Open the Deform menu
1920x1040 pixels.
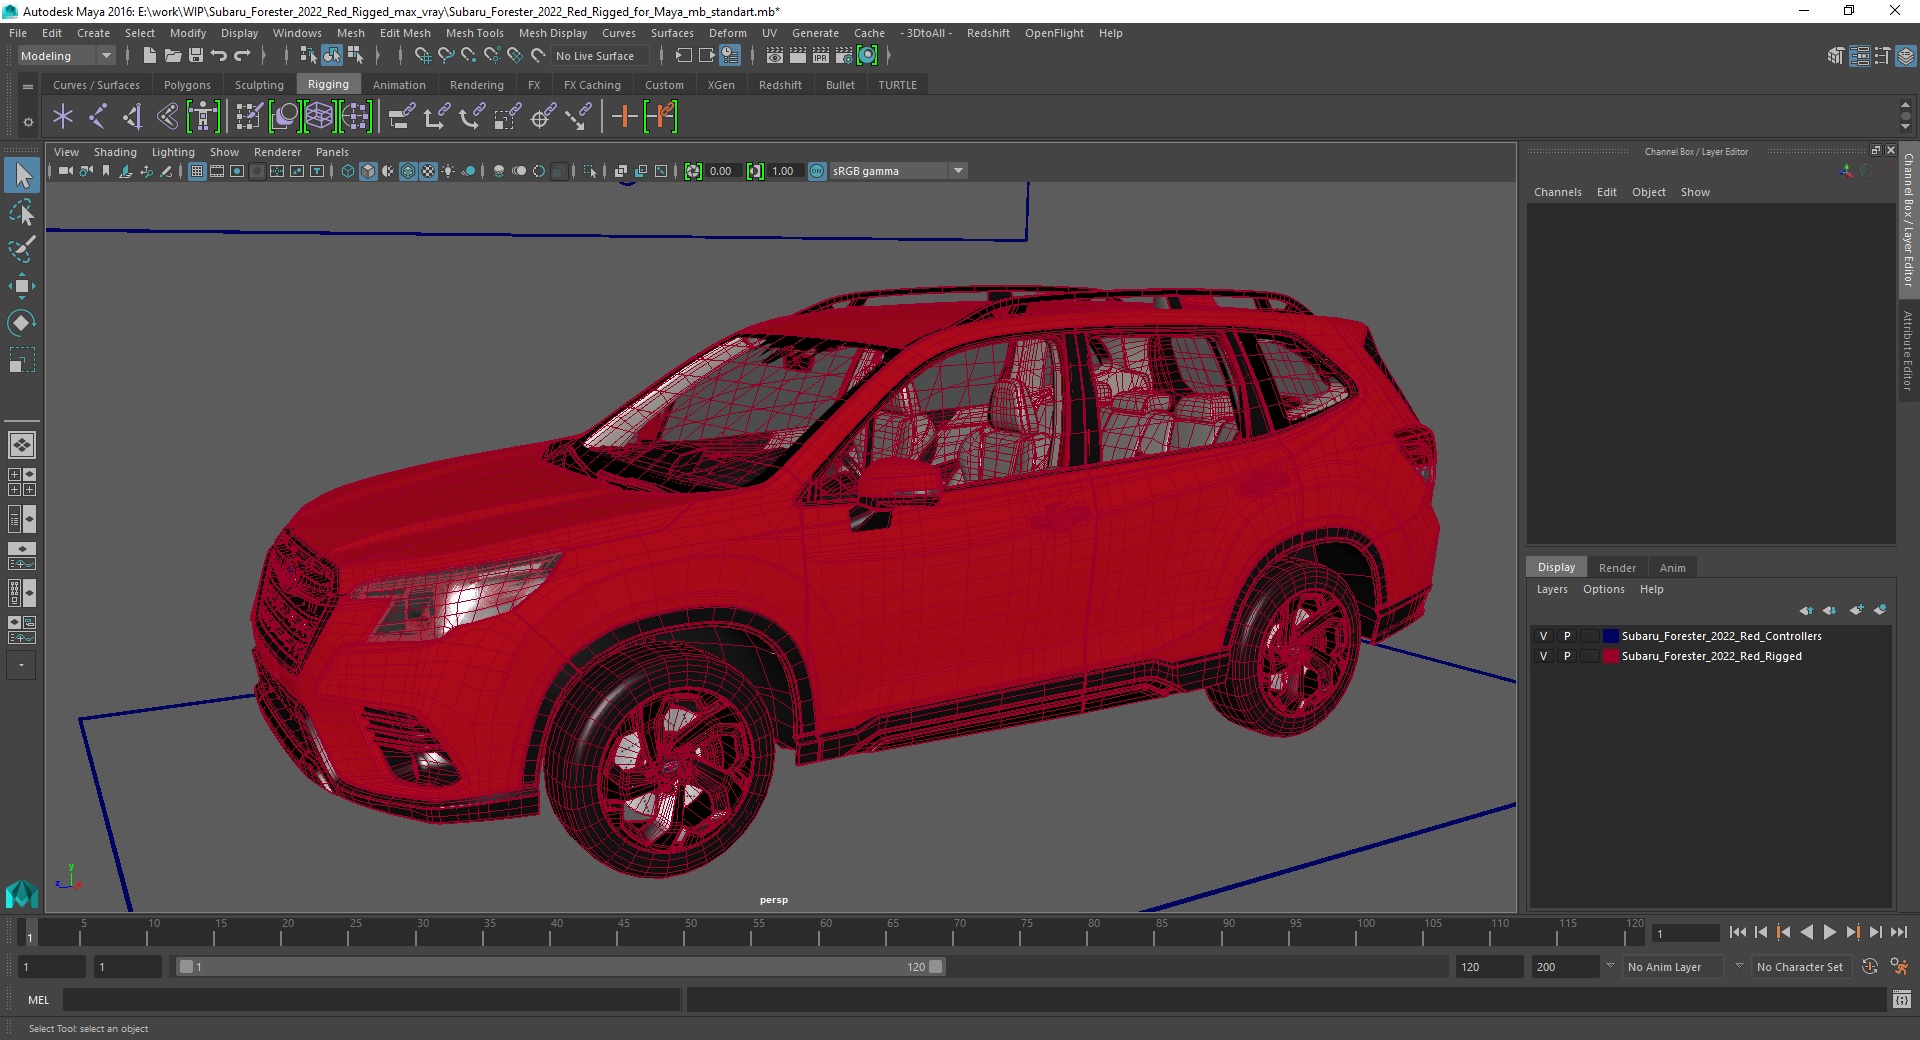coord(727,33)
